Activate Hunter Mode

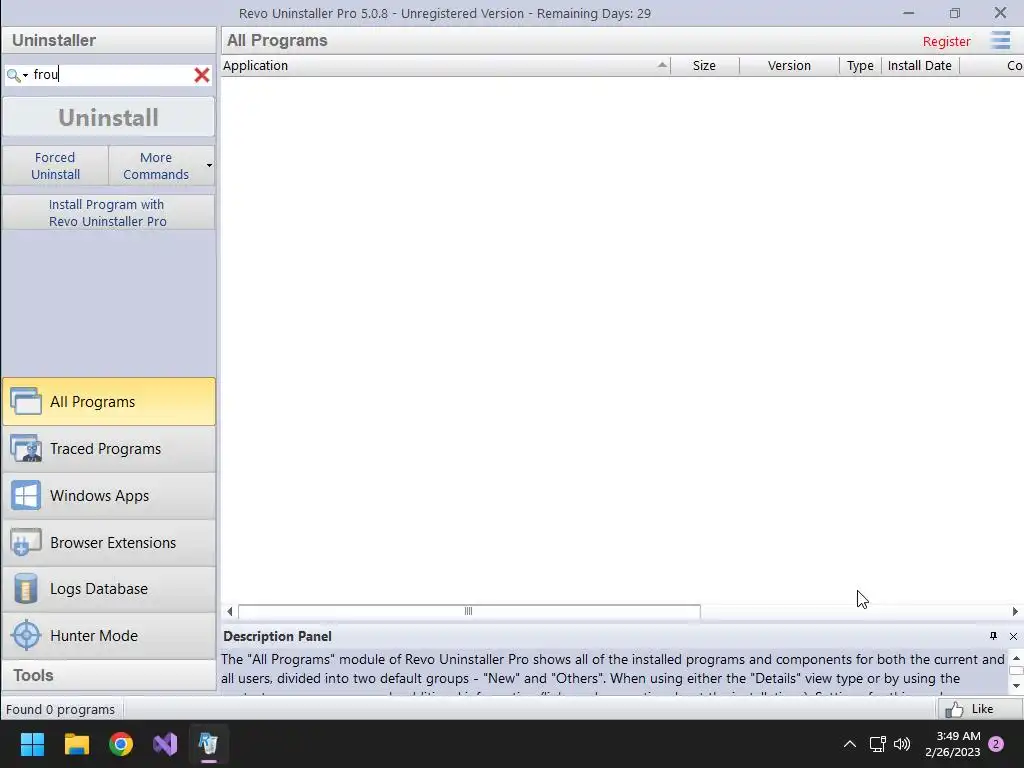pyautogui.click(x=108, y=635)
